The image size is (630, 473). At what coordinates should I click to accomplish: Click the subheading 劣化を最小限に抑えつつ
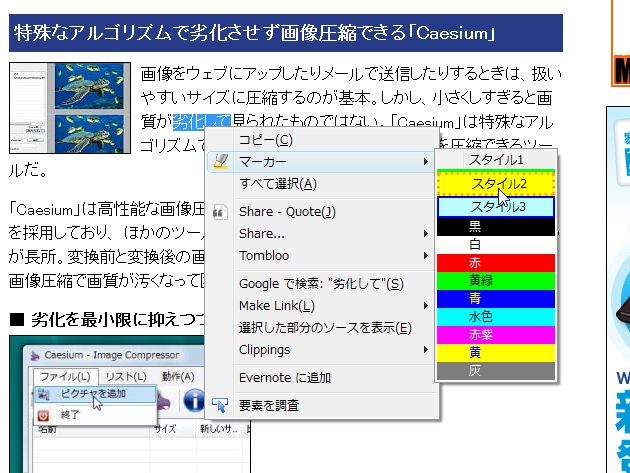(x=118, y=320)
